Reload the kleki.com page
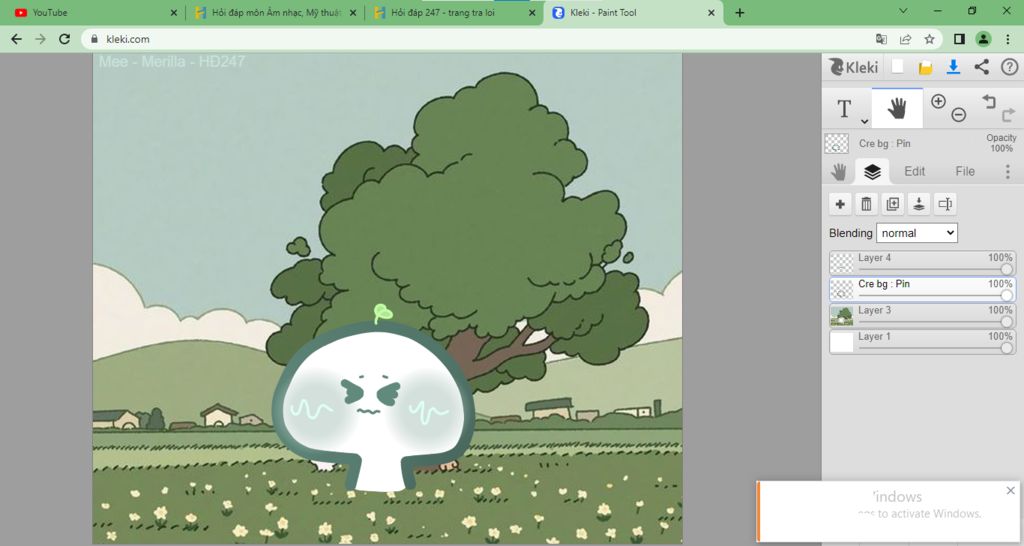 (64, 39)
